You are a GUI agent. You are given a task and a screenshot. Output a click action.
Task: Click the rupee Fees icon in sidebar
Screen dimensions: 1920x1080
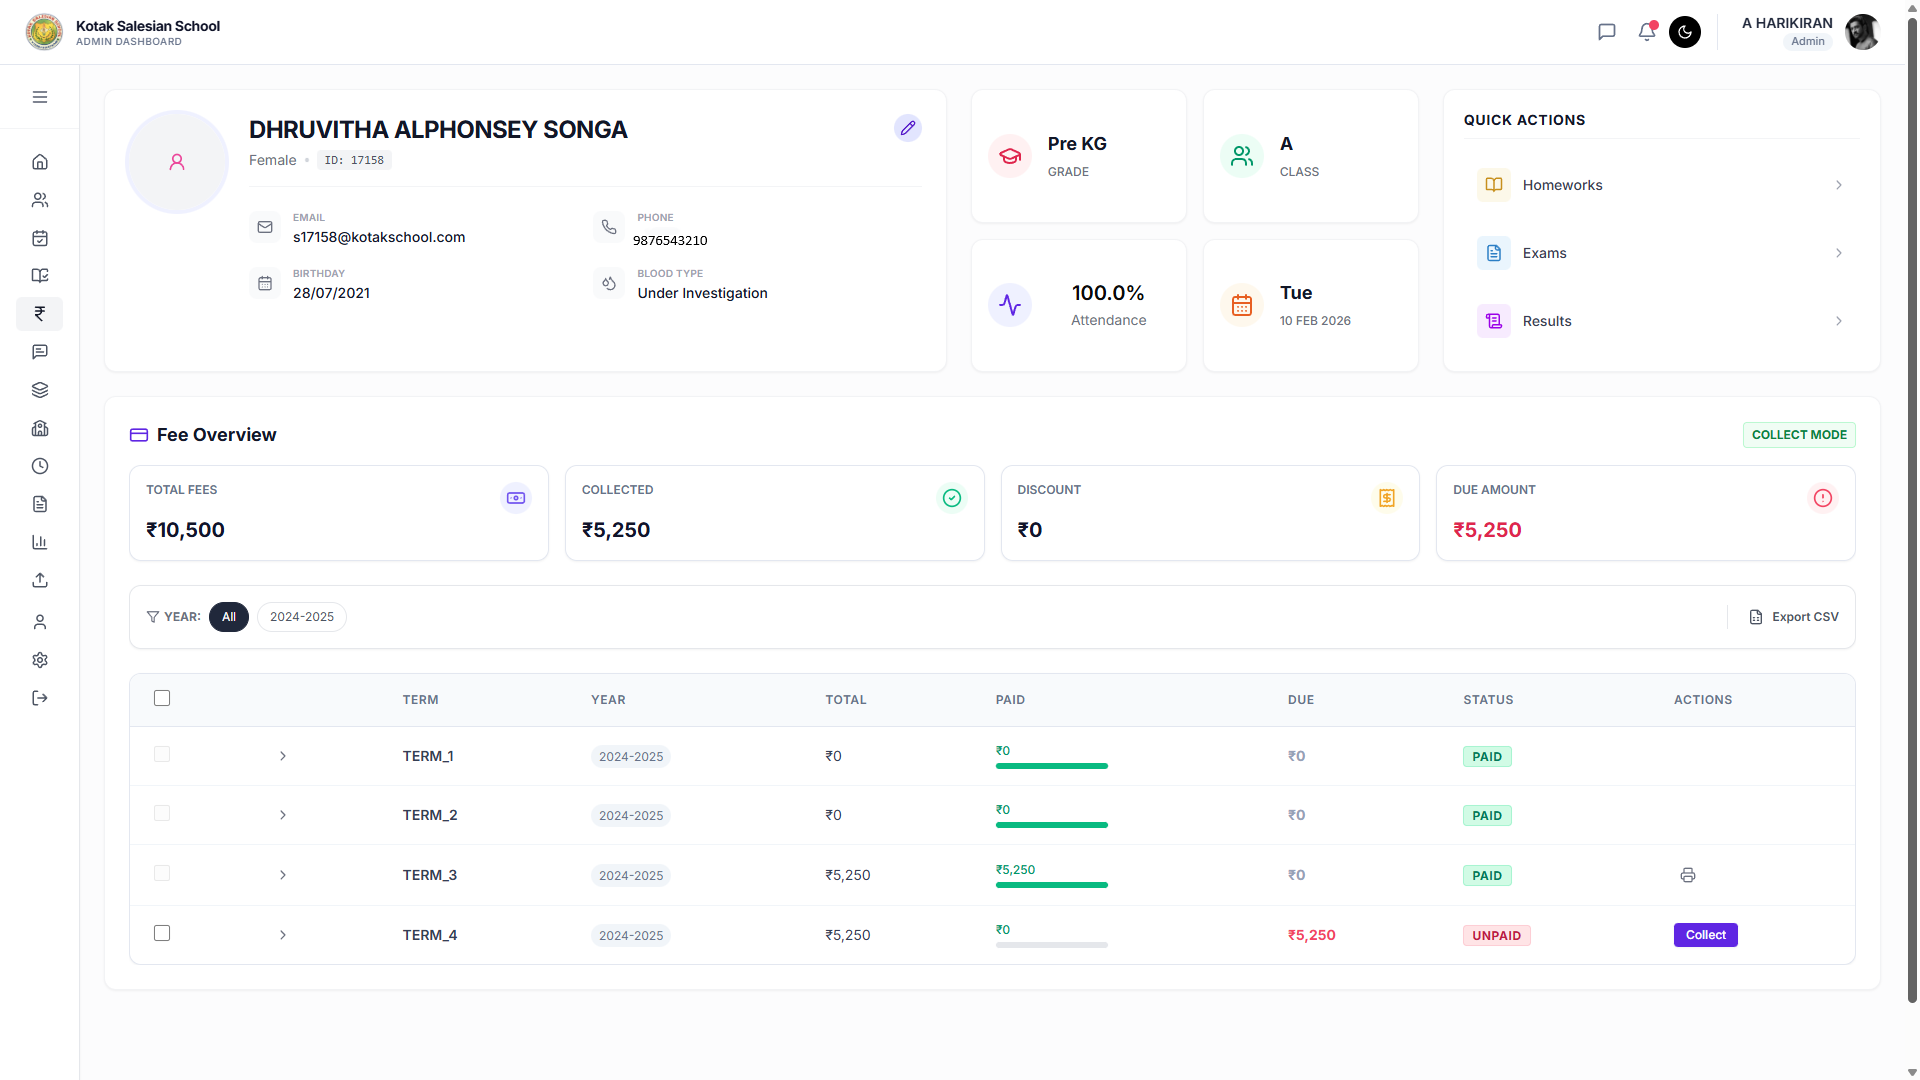point(40,314)
